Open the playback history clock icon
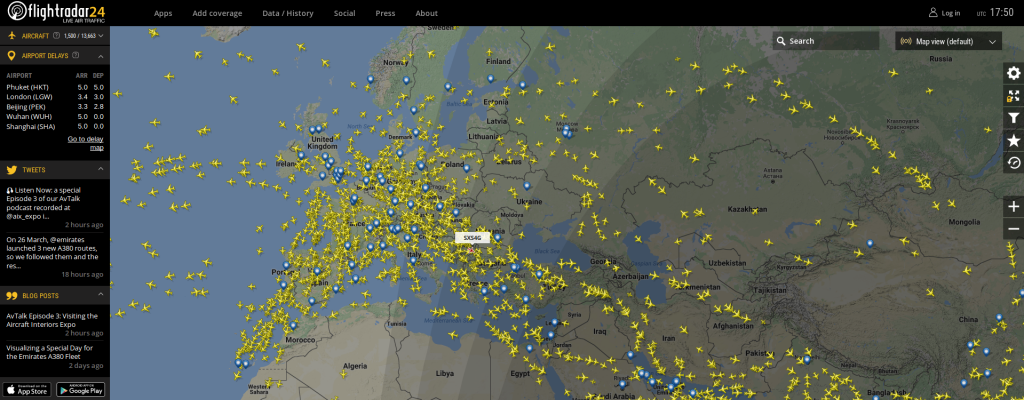 1014,163
